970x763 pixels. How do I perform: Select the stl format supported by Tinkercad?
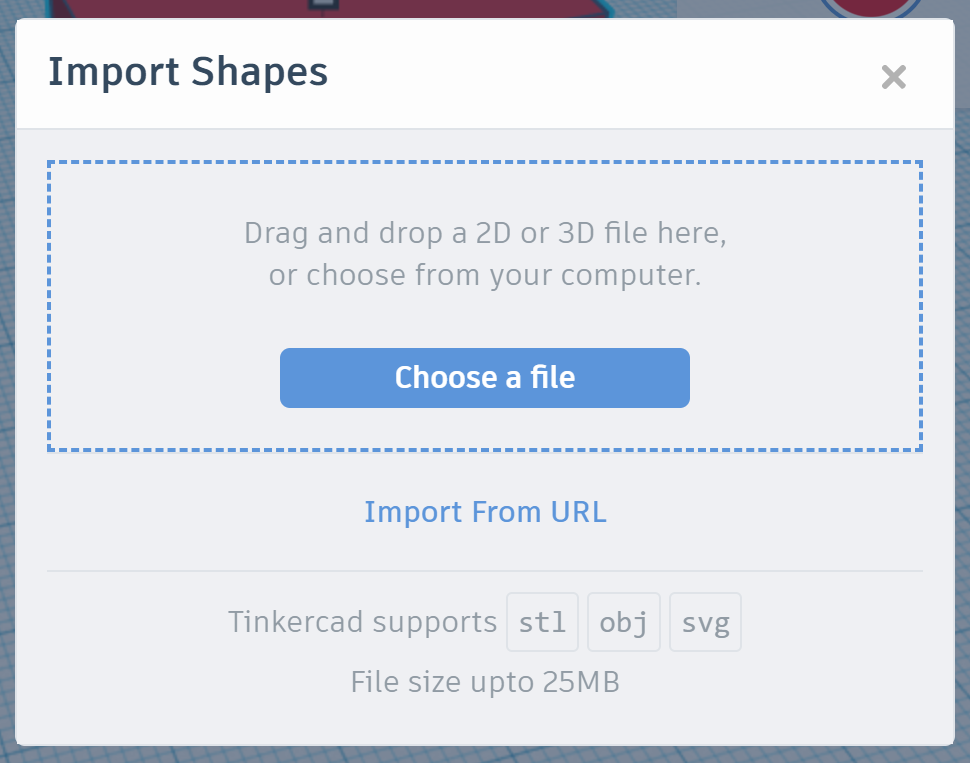click(x=542, y=621)
